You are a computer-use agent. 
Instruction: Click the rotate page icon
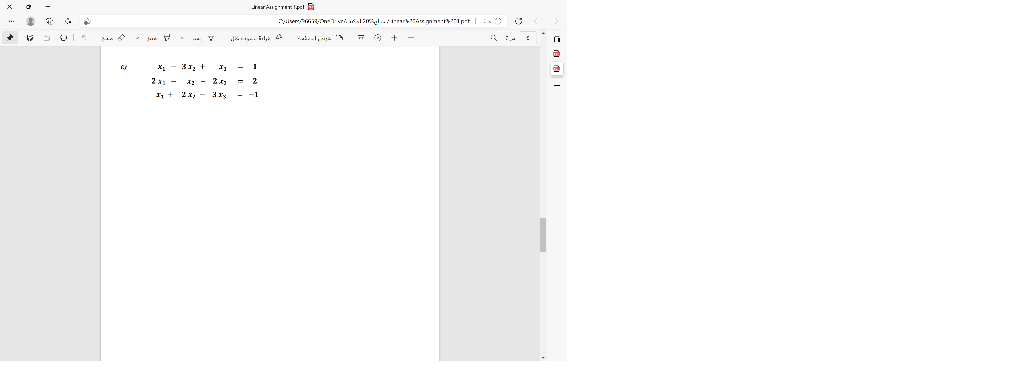pos(377,38)
